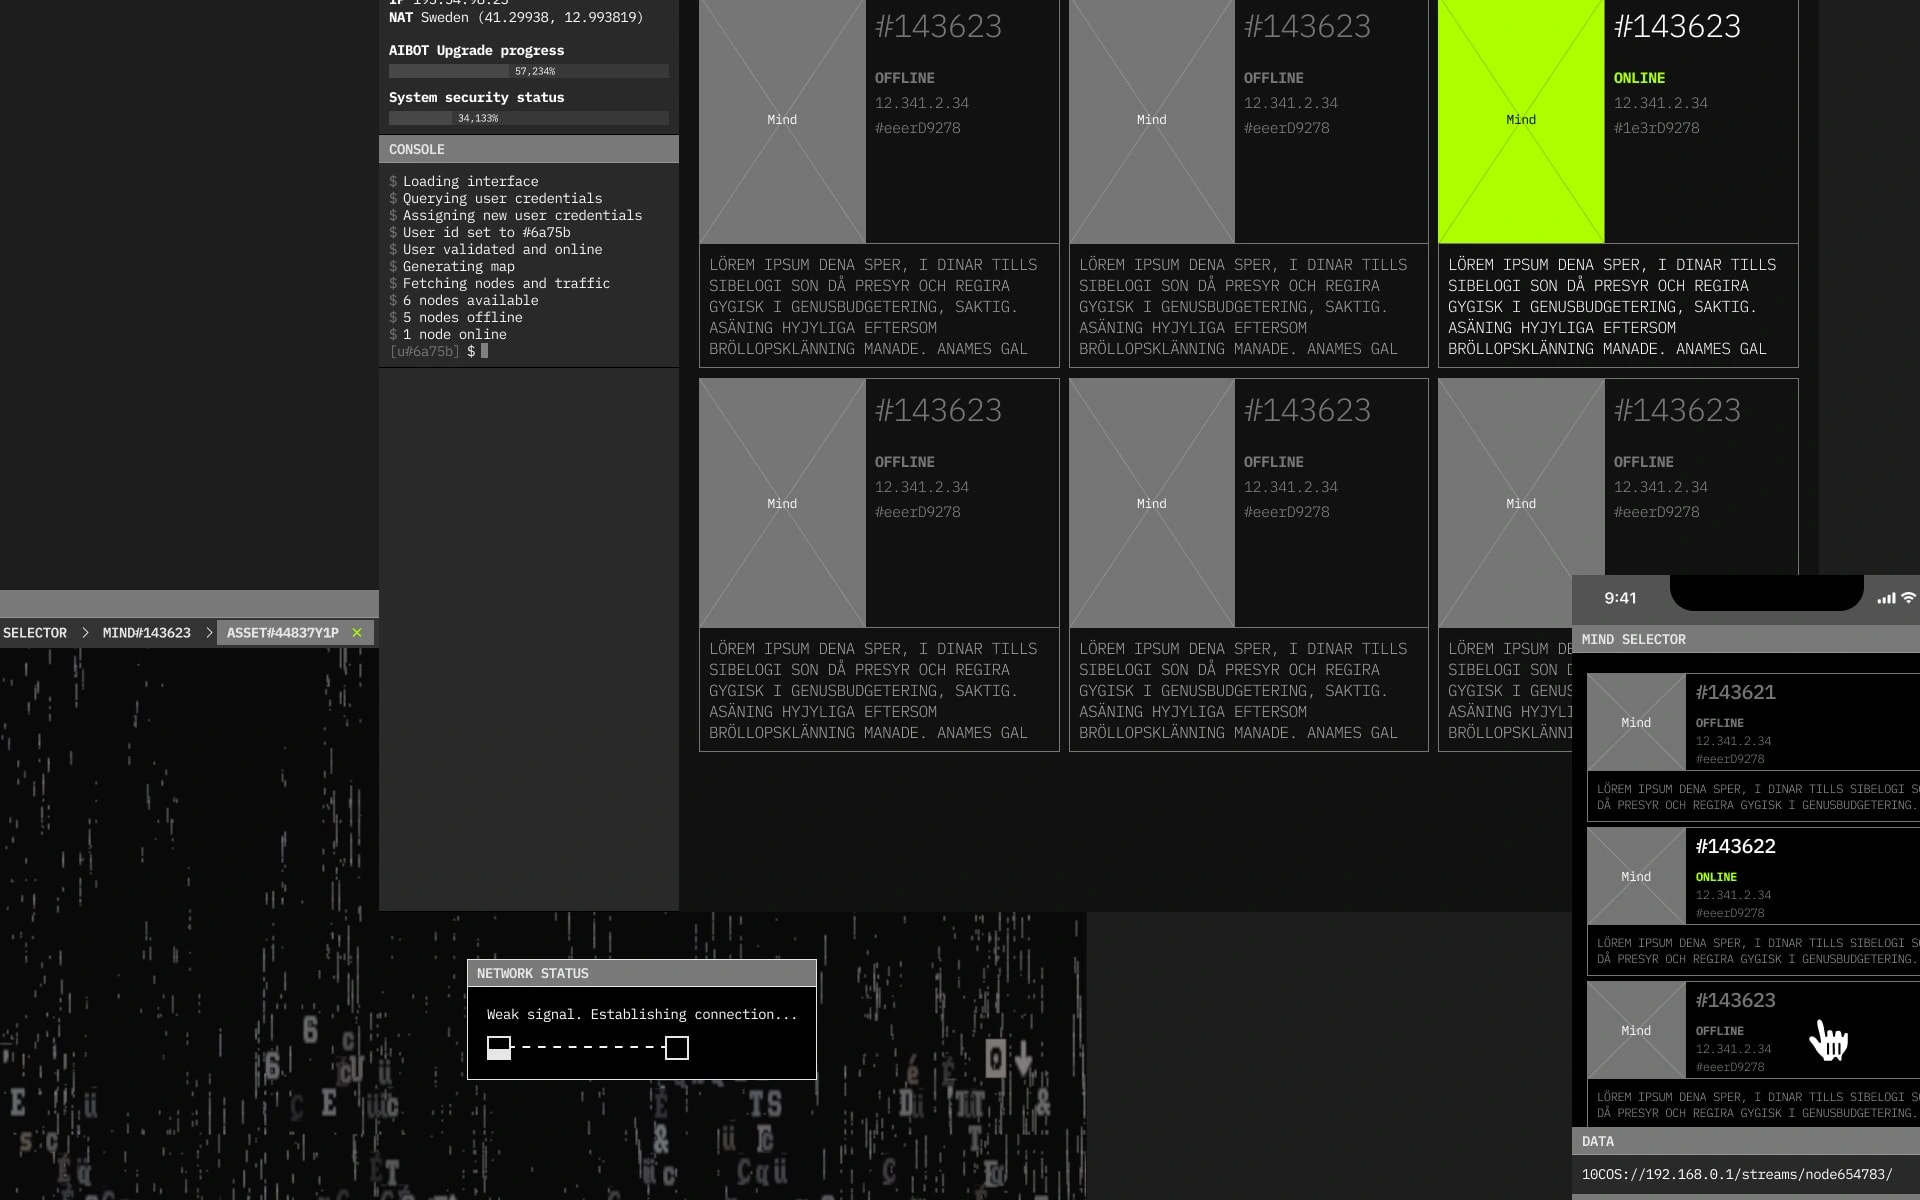Screen dimensions: 1920x1200
Task: Click chevron between SELECTOR and MIND#143623
Action: (x=85, y=633)
